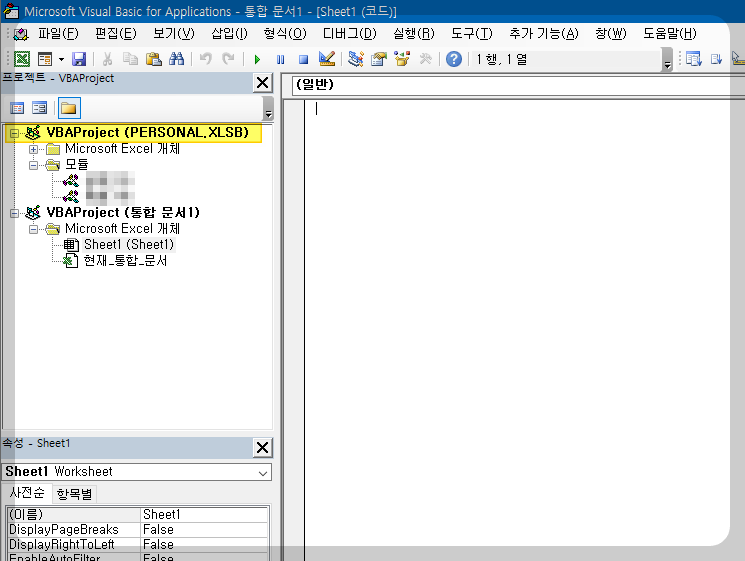Open the (일반) object dropdown
Image resolution: width=745 pixels, height=561 pixels.
point(518,86)
